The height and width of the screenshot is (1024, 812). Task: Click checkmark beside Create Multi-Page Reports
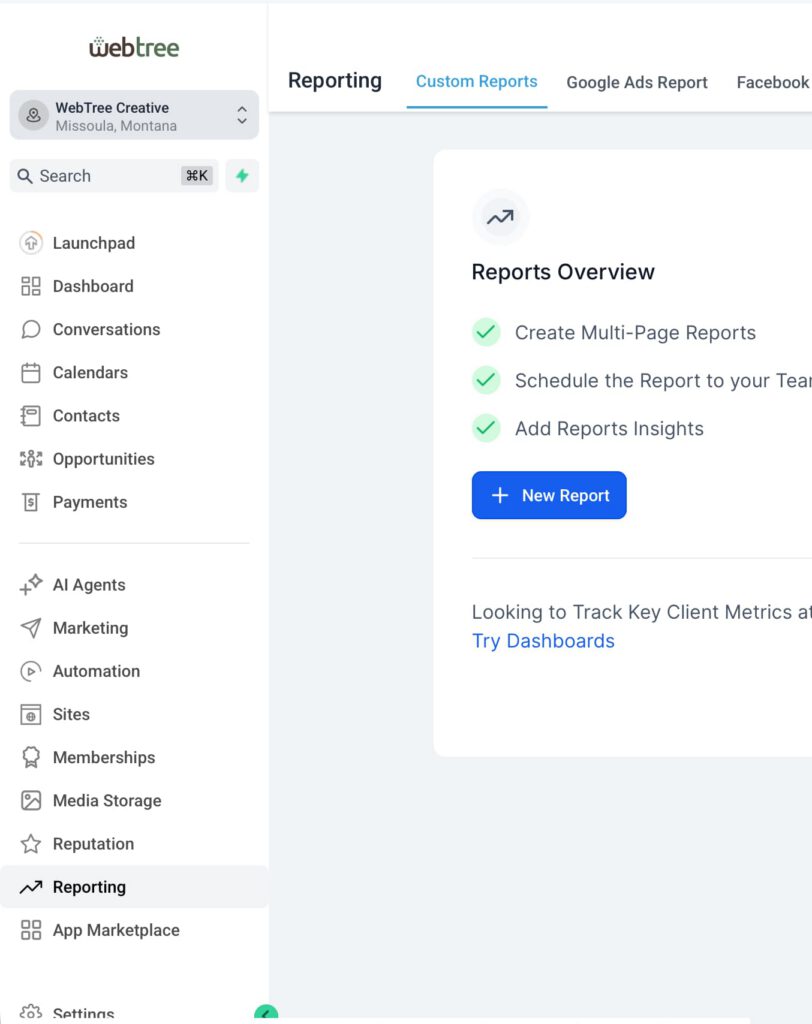click(x=486, y=332)
